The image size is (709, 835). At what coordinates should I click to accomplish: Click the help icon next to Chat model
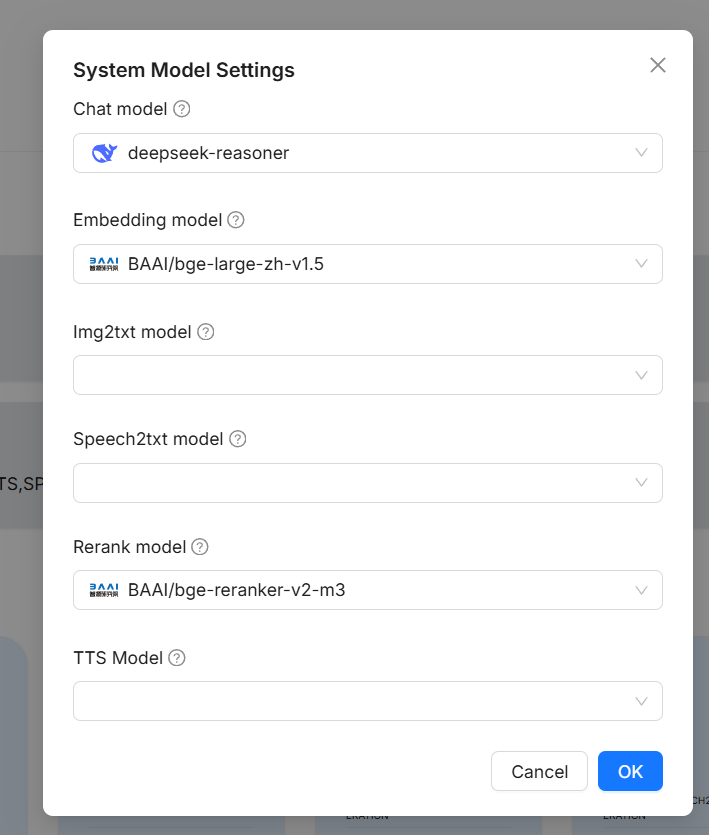181,109
